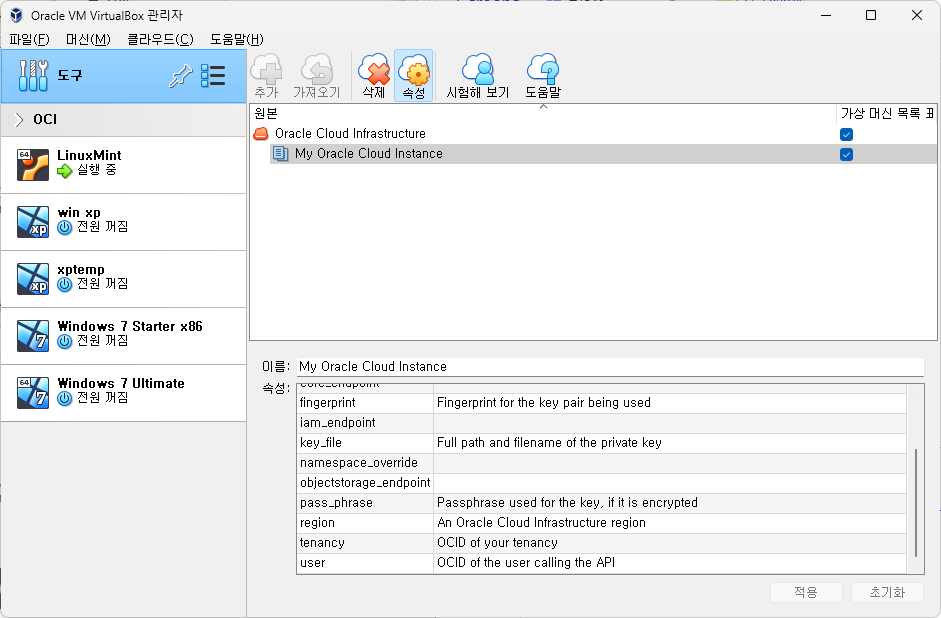Click the LinuxMint running status arrow icon

coord(64,172)
